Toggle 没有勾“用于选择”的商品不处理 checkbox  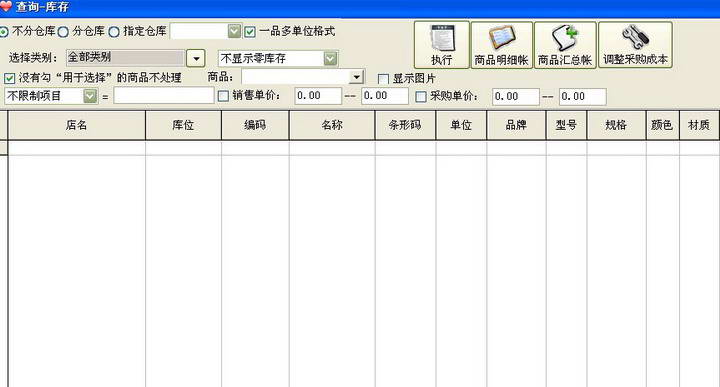pyautogui.click(x=10, y=78)
